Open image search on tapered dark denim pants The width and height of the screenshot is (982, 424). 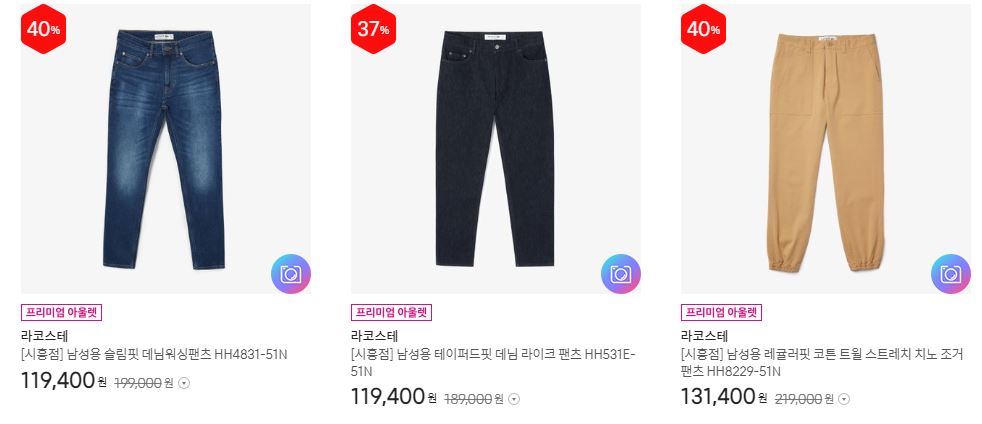621,274
